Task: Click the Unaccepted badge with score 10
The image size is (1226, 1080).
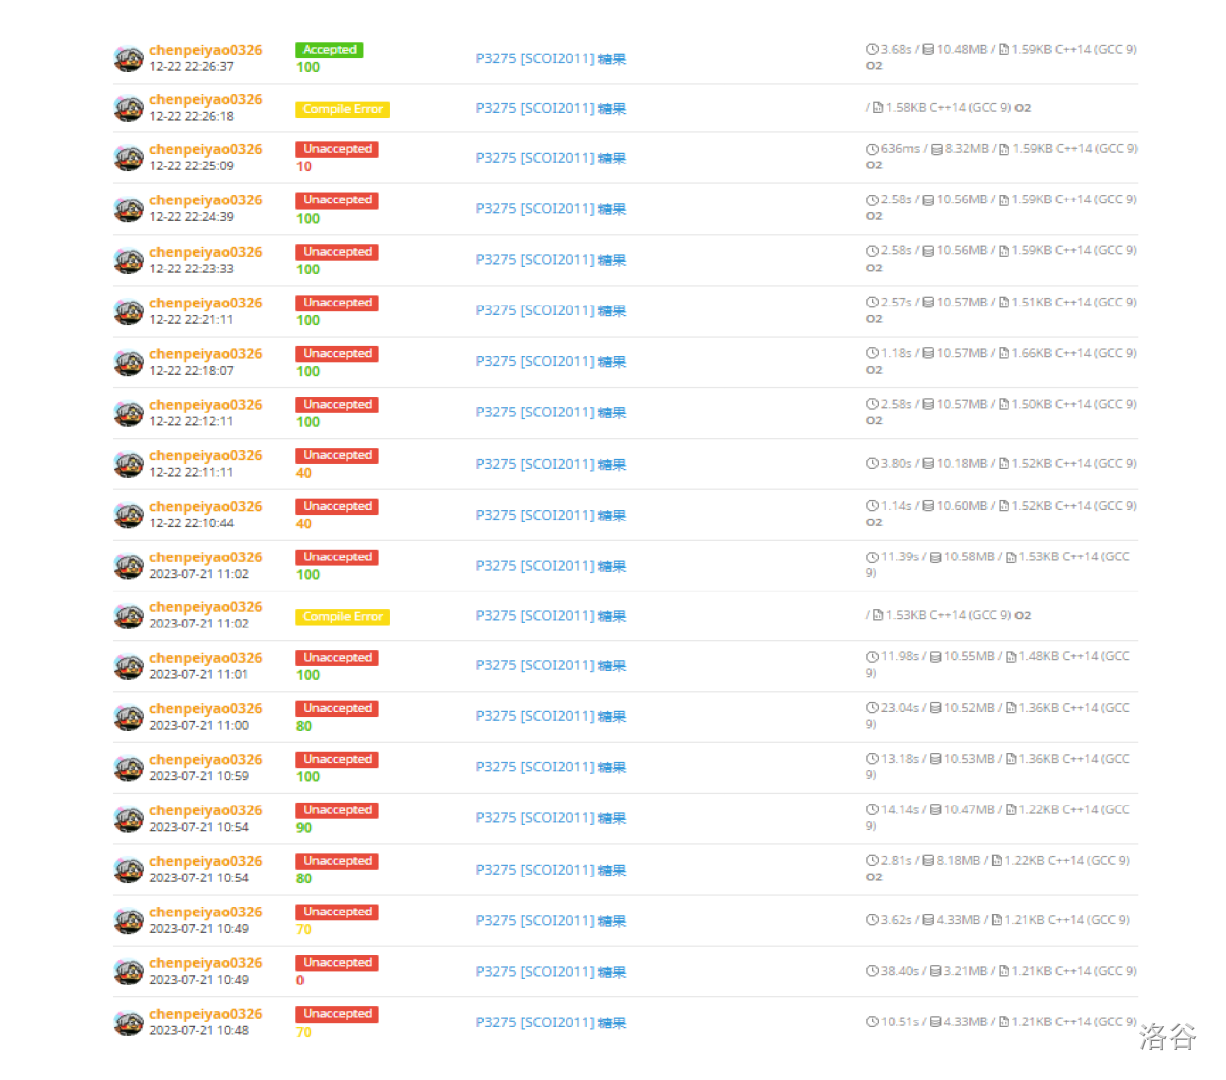Action: pyautogui.click(x=337, y=149)
